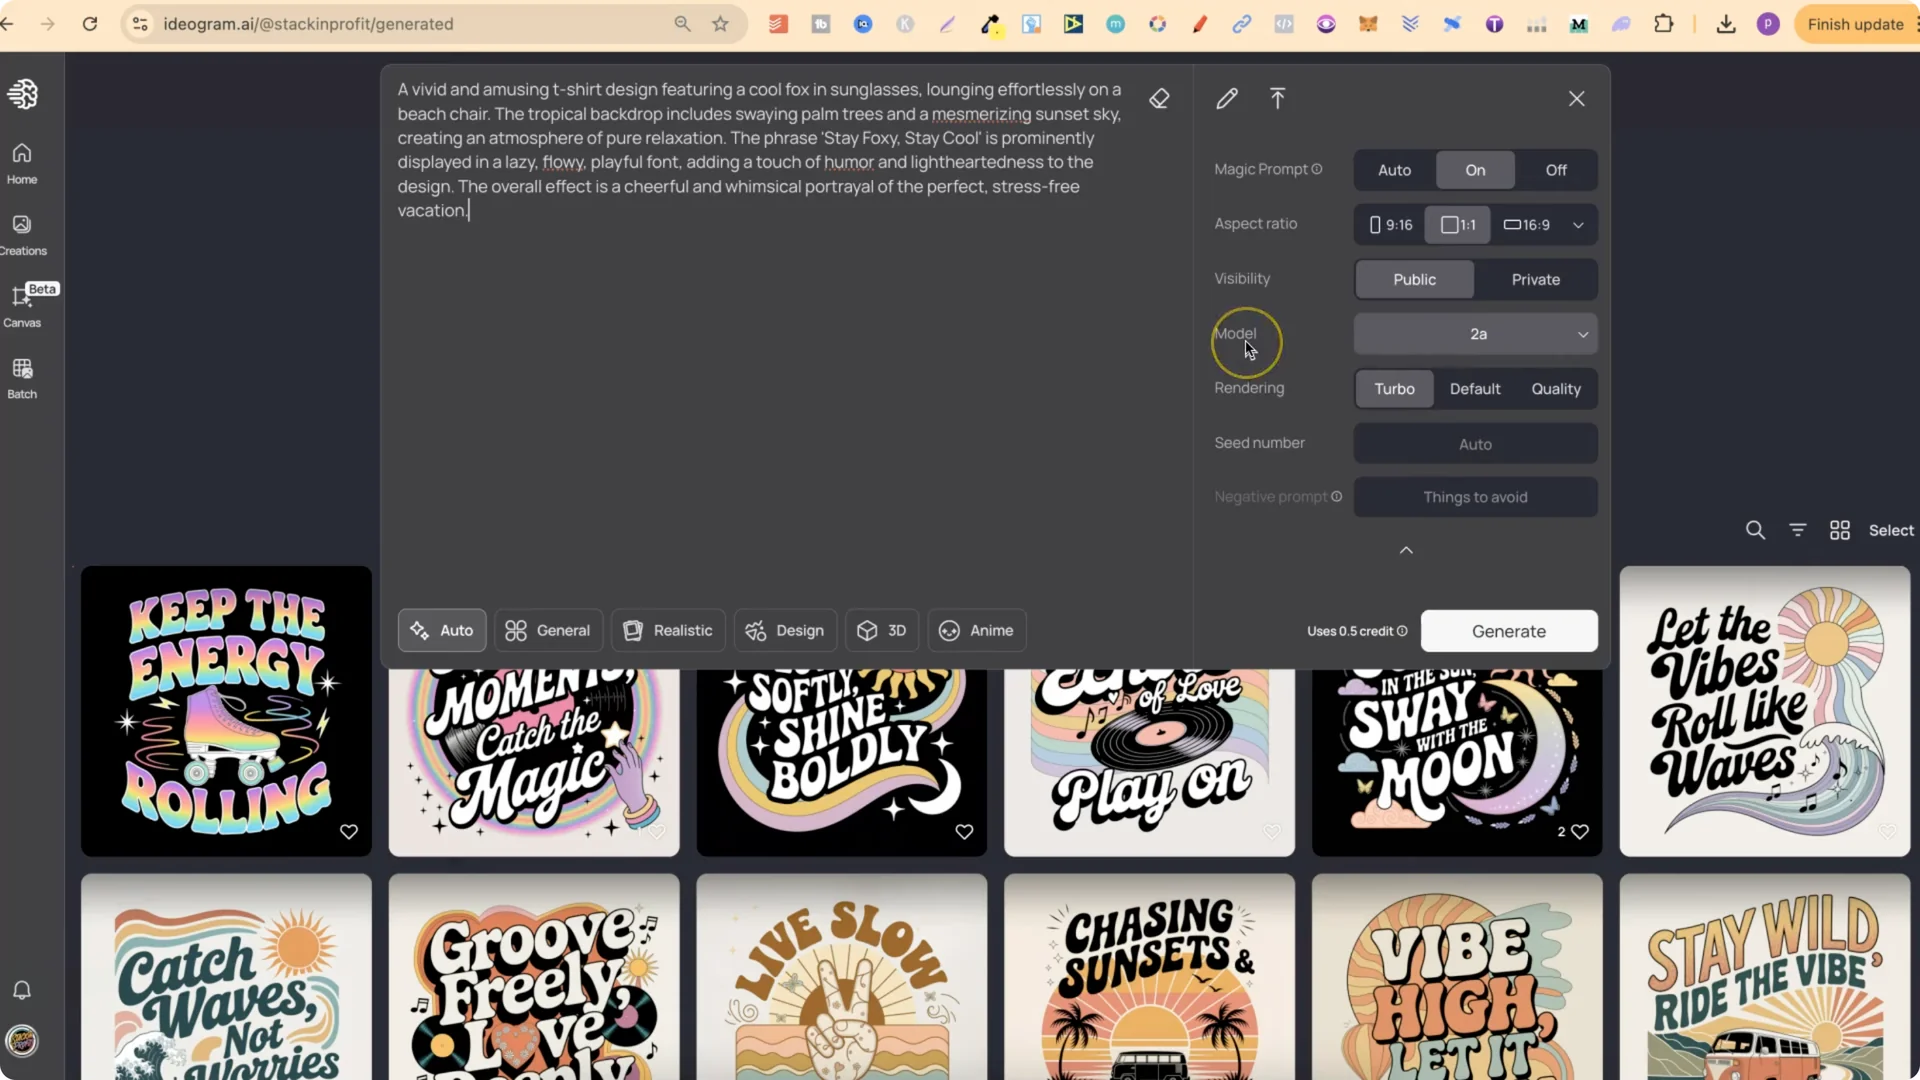Viewport: 1920px width, 1080px height.
Task: Clear the prompt with the eraser icon
Action: point(1159,98)
